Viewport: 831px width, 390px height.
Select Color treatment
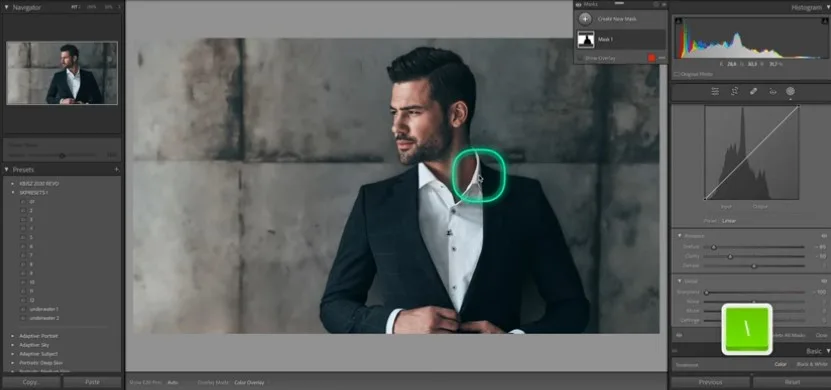click(x=780, y=365)
